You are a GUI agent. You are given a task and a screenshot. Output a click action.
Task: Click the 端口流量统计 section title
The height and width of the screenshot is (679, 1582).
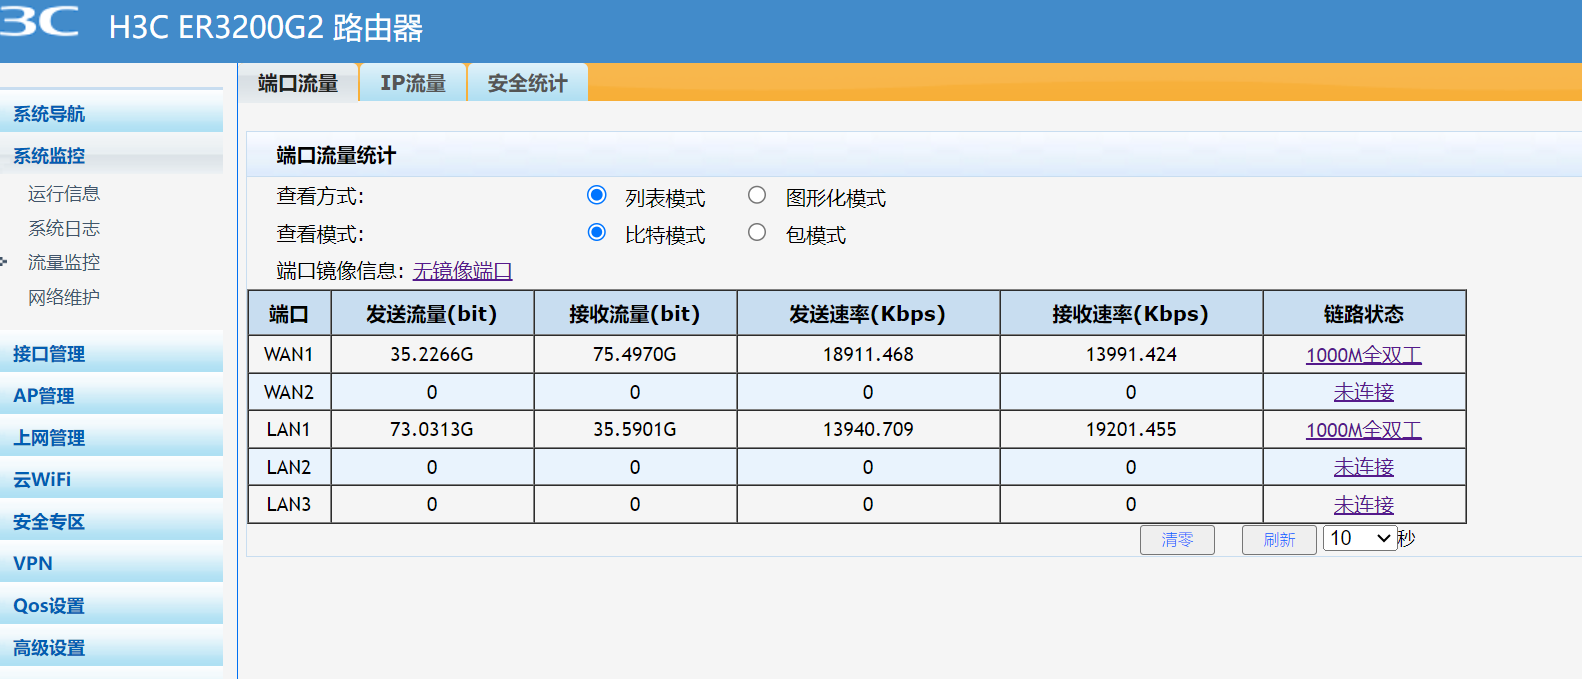coord(336,155)
